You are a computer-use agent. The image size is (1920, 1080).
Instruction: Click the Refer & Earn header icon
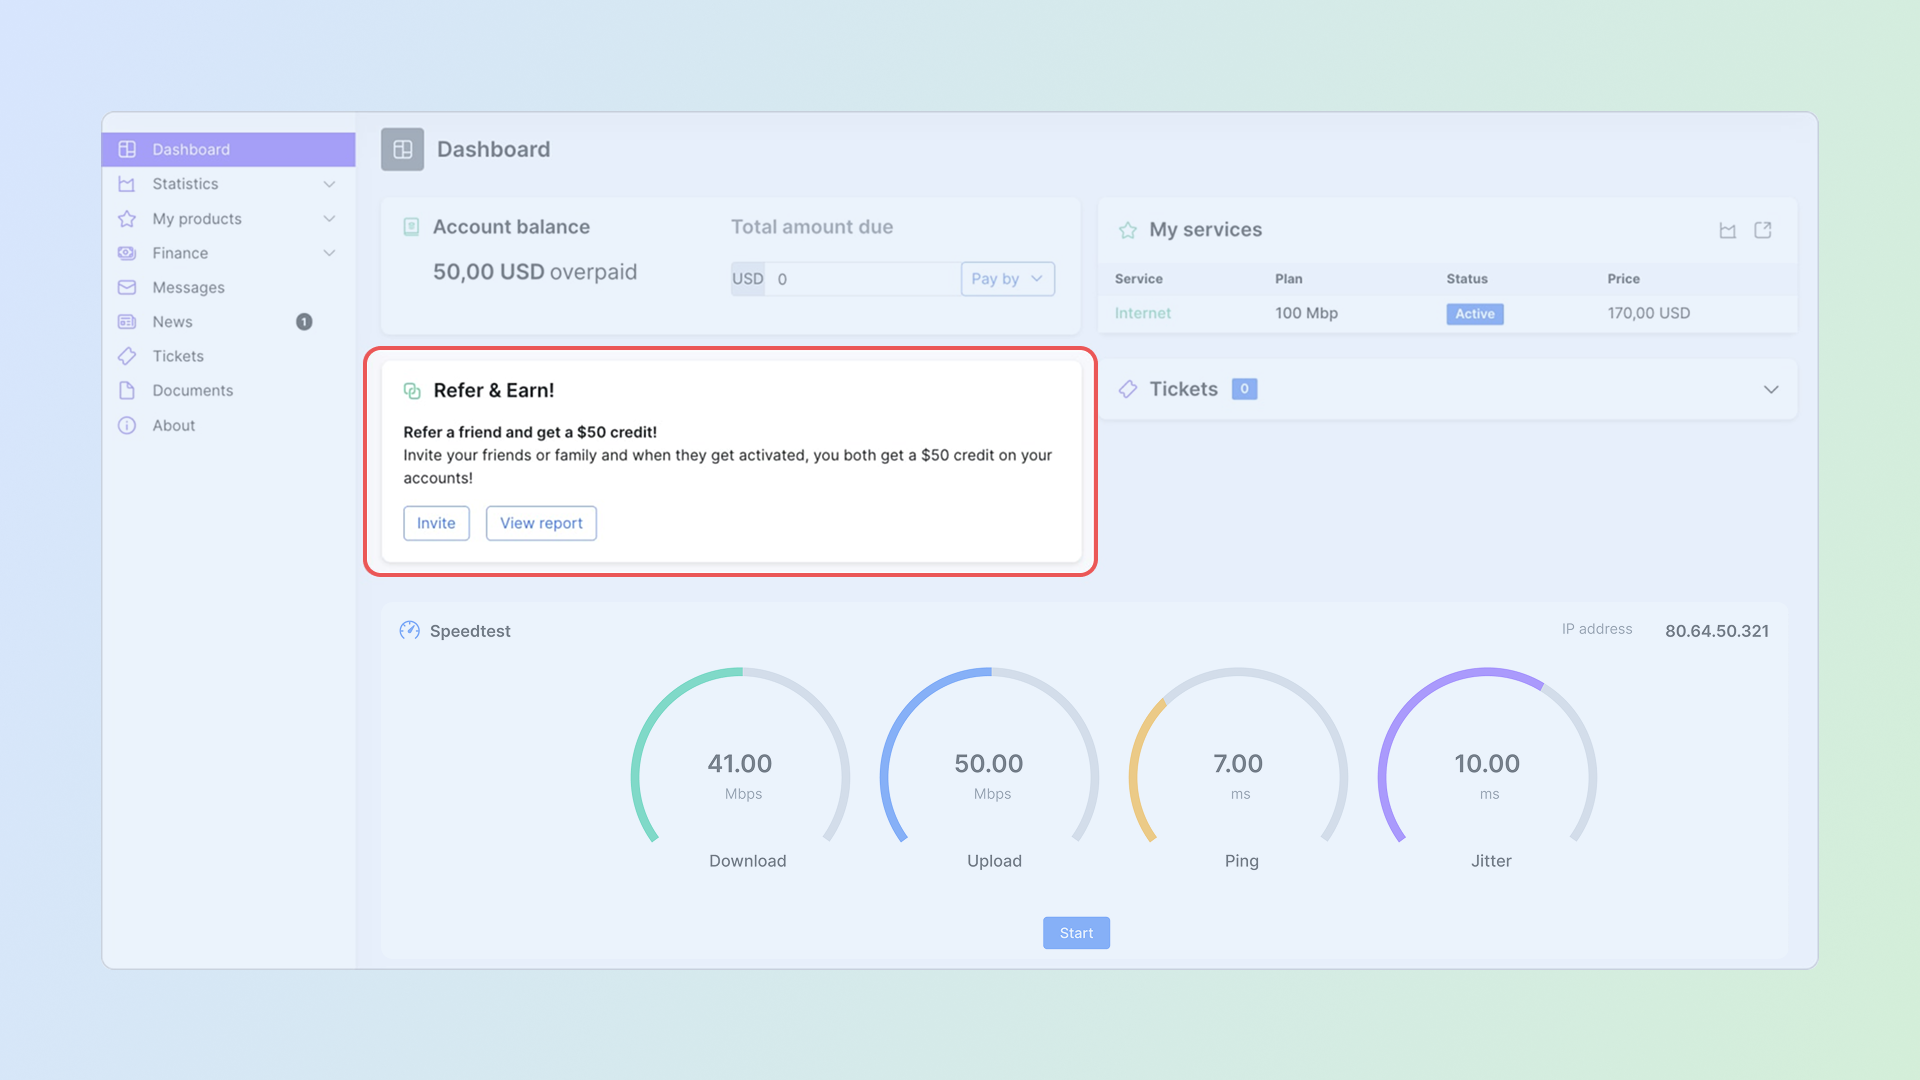(412, 391)
